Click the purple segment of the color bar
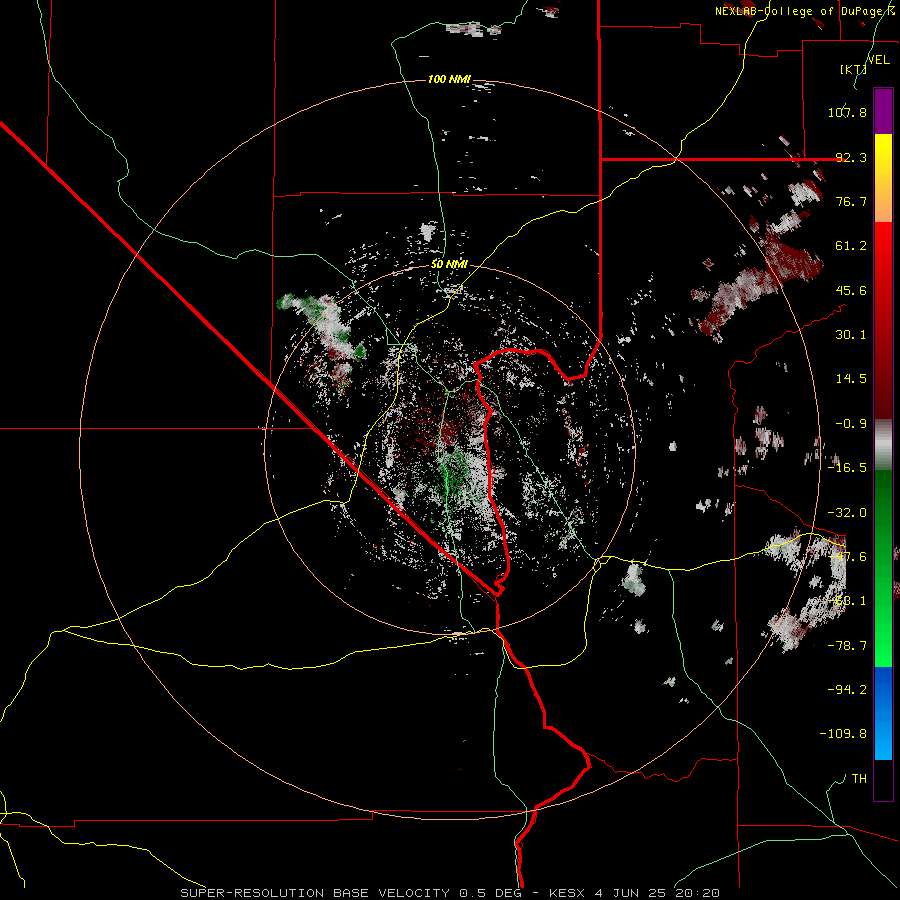The image size is (900, 900). click(x=883, y=111)
